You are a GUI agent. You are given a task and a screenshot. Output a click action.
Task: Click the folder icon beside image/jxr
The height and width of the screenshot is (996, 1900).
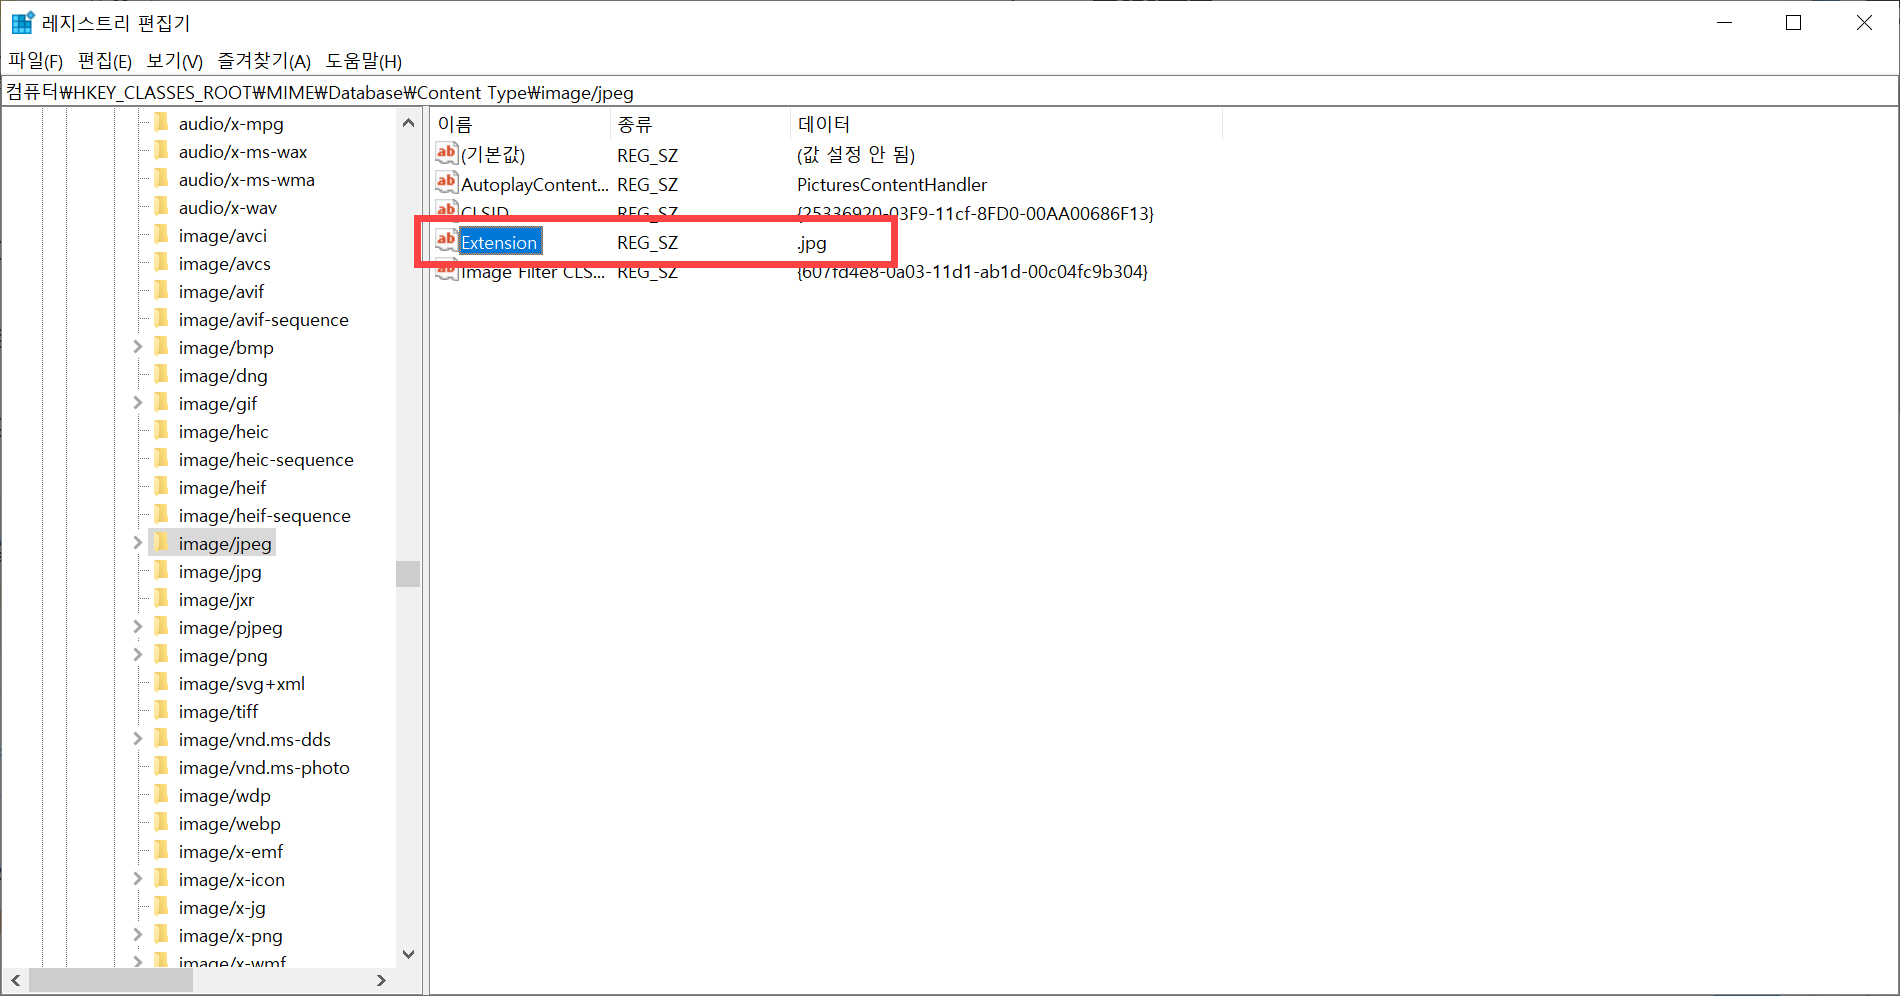pos(161,599)
